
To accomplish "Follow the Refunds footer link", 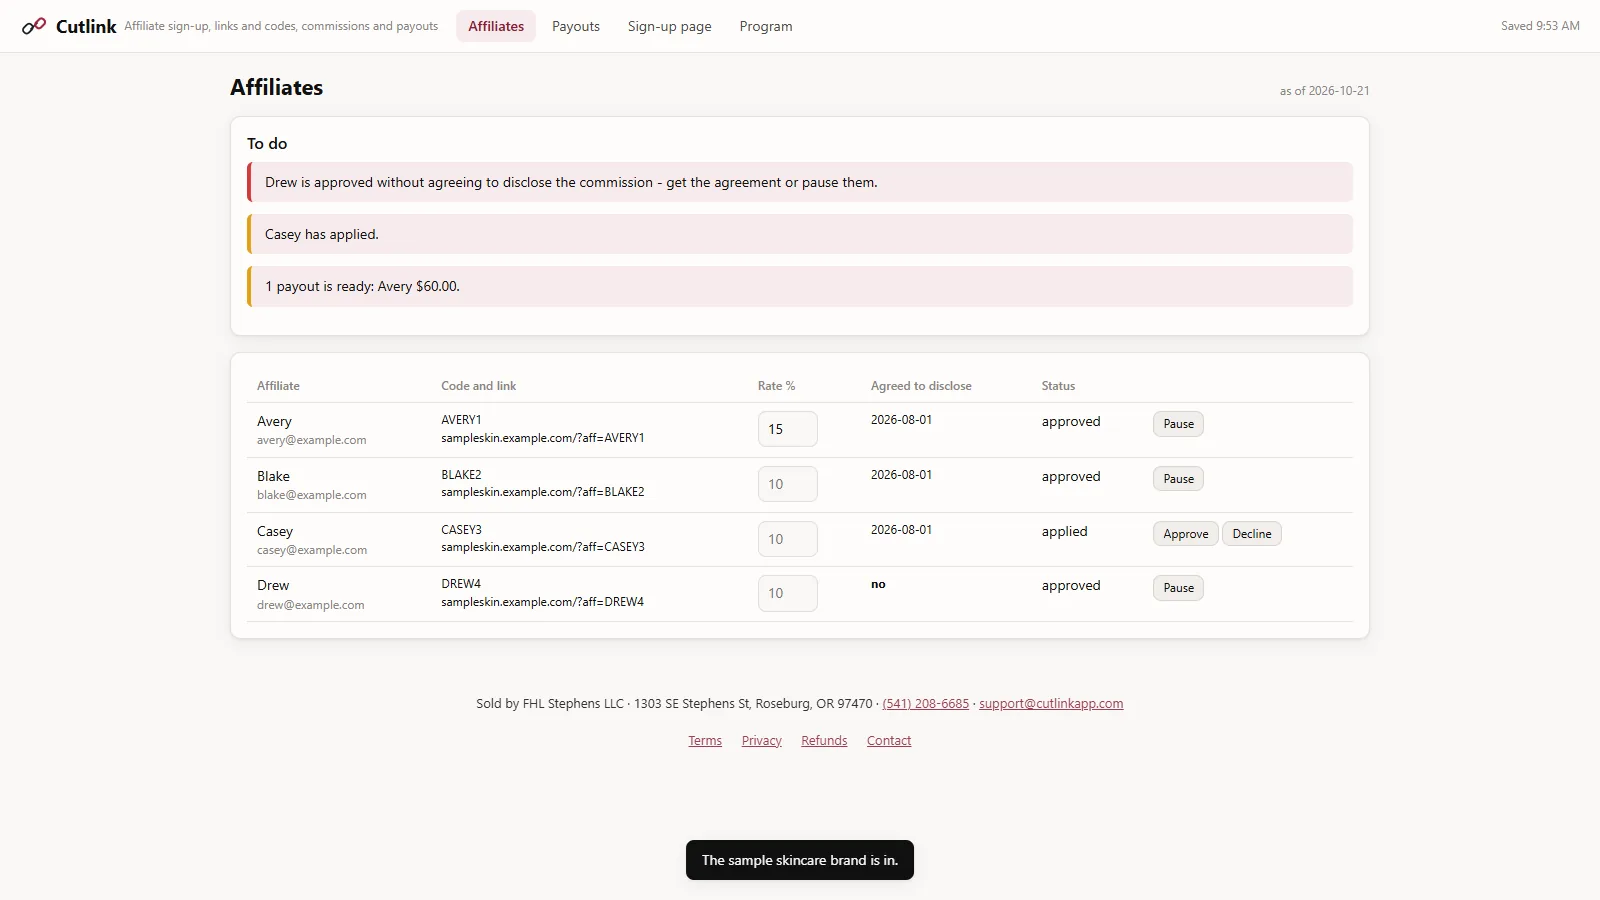I will (x=824, y=741).
